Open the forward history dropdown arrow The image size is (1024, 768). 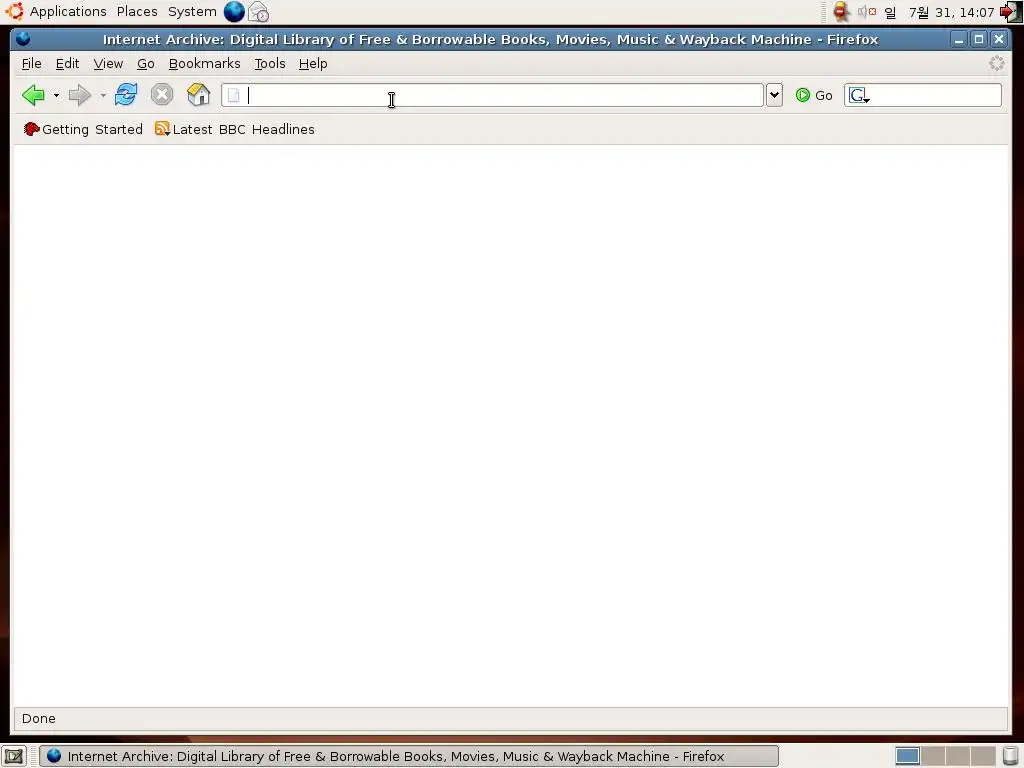103,96
